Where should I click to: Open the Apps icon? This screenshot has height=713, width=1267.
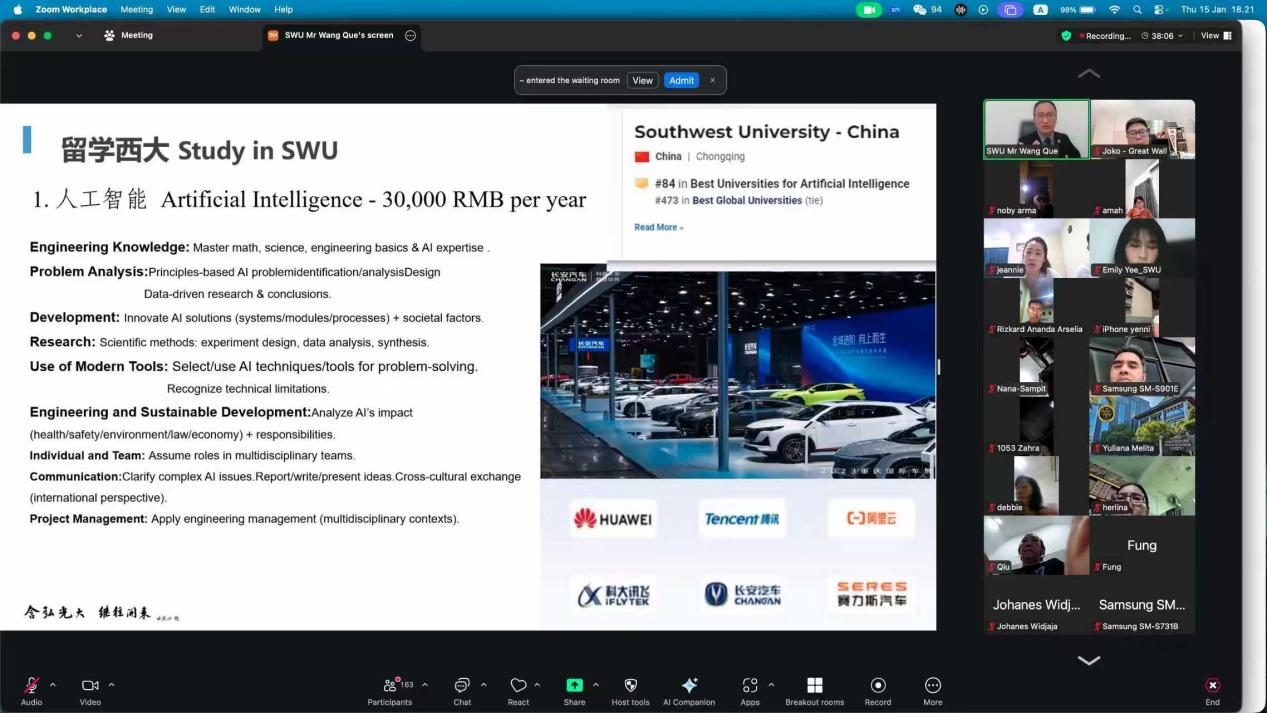click(750, 686)
